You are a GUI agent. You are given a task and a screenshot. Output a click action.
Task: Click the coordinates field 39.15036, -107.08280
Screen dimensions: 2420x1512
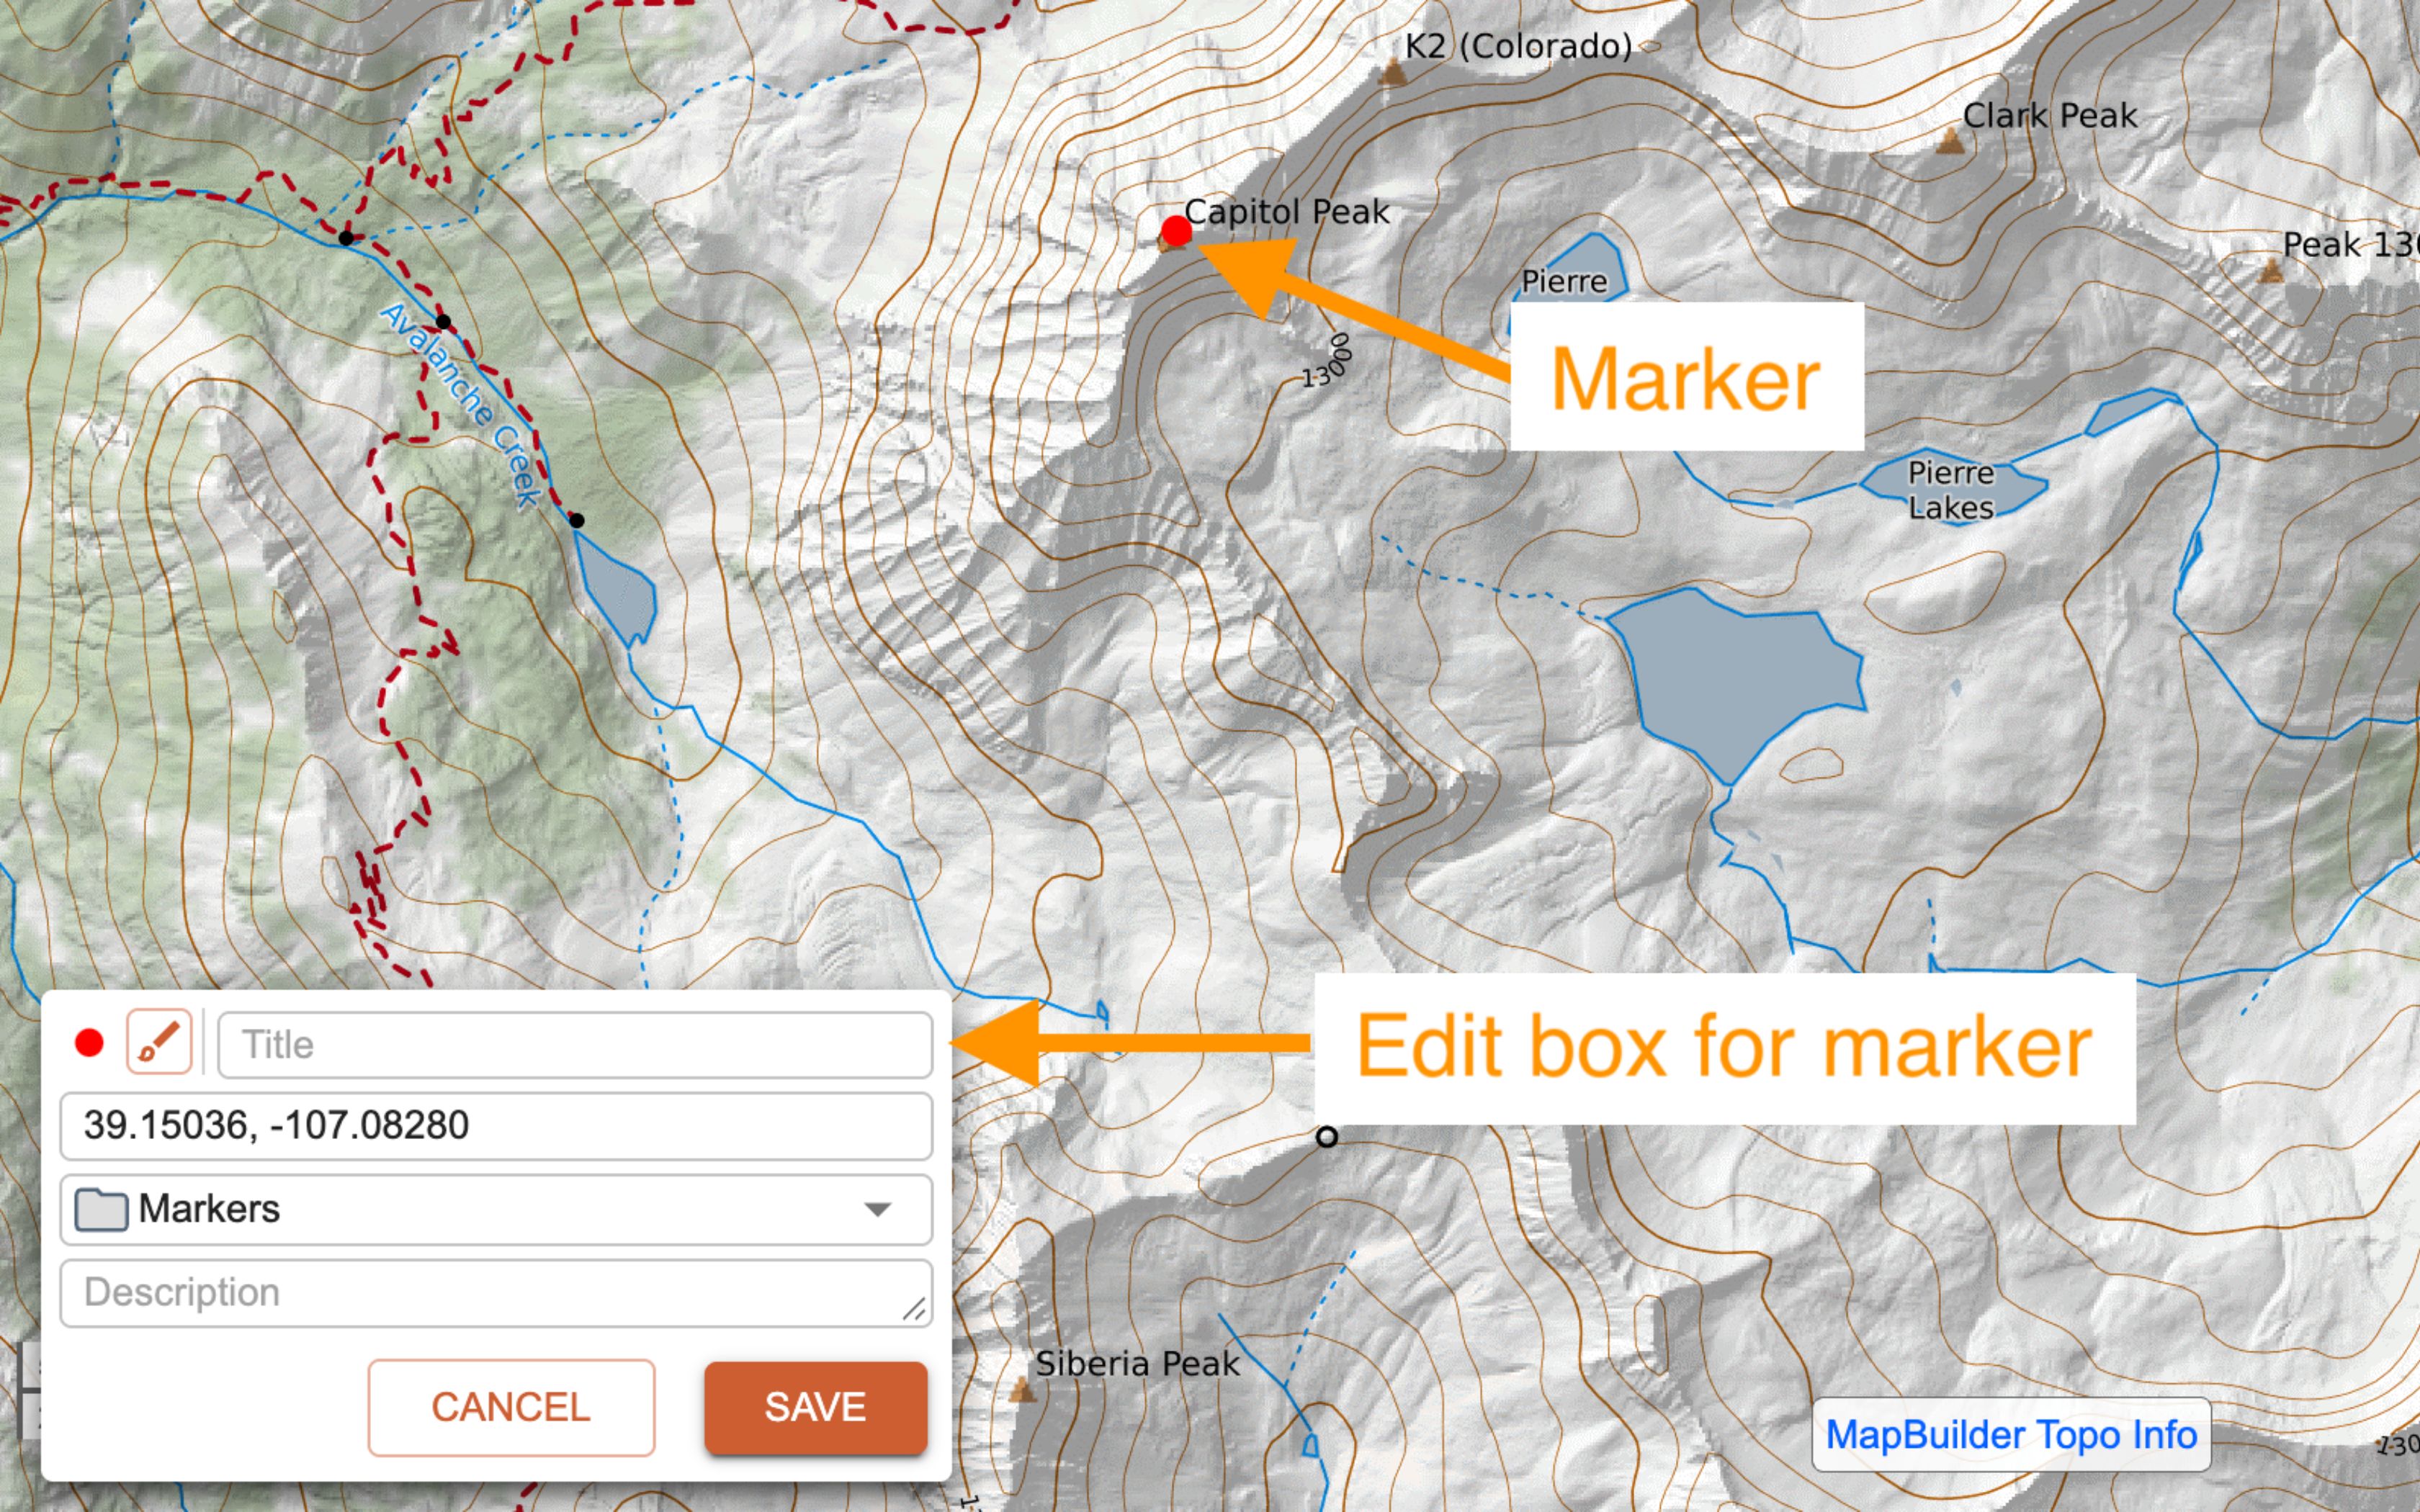[495, 1126]
